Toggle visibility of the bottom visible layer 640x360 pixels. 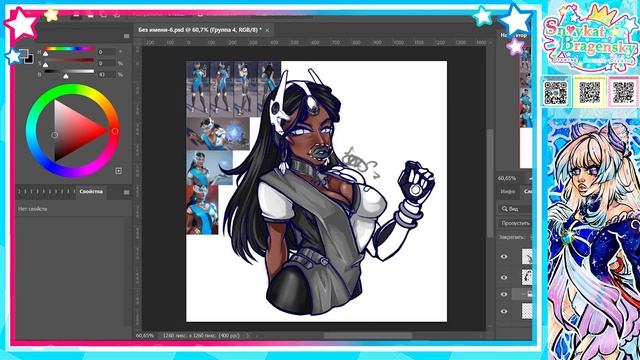(x=504, y=311)
